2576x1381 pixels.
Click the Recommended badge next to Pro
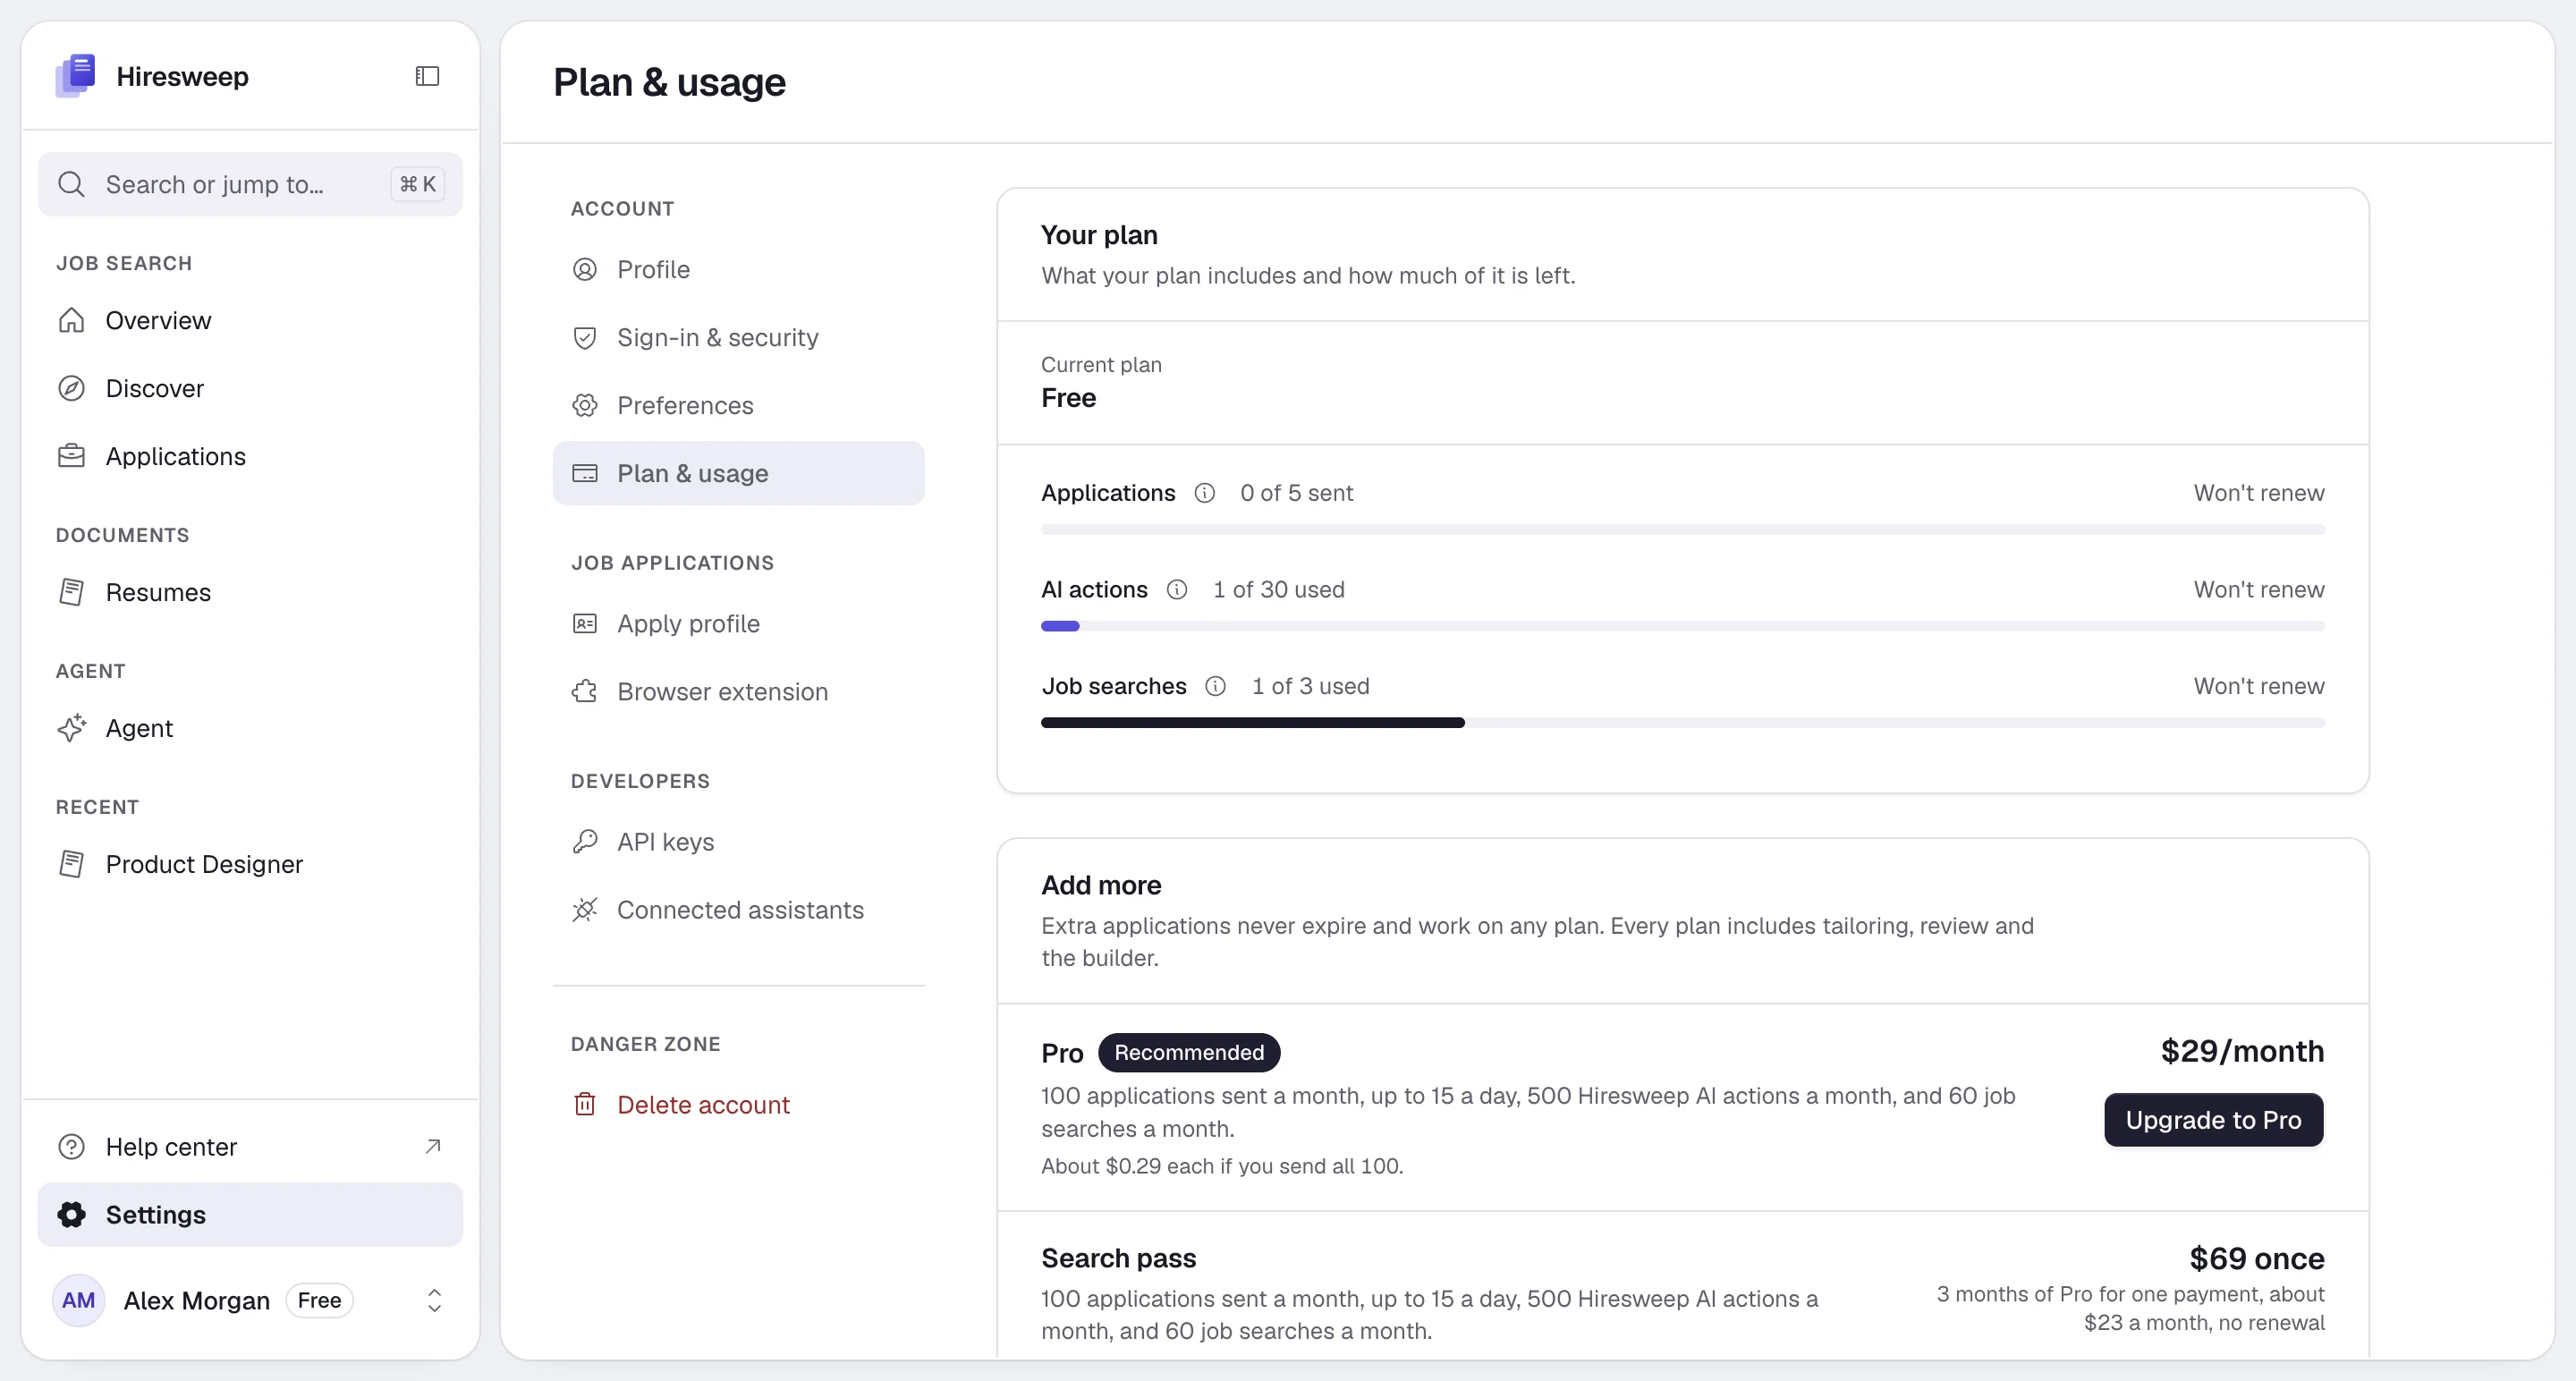click(x=1189, y=1052)
